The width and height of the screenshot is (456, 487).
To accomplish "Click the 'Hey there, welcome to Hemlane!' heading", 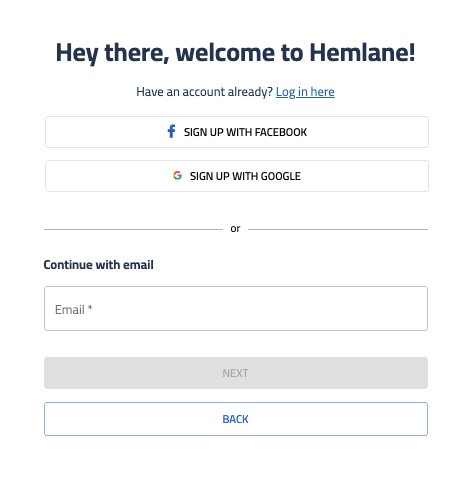I will click(235, 53).
